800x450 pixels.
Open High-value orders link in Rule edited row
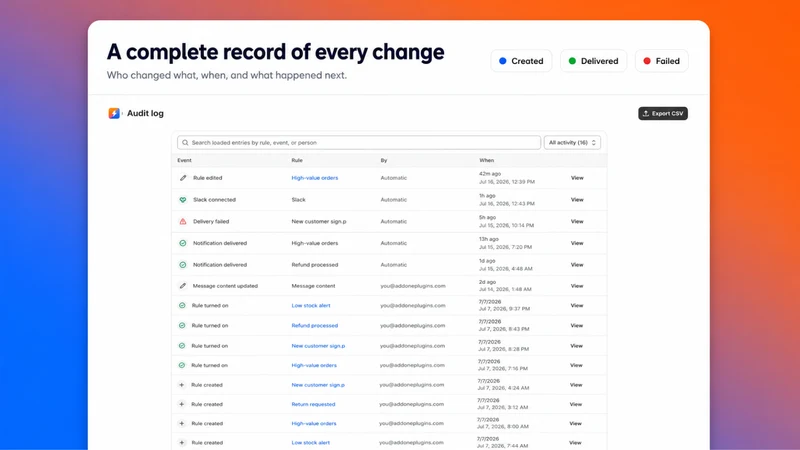point(315,178)
